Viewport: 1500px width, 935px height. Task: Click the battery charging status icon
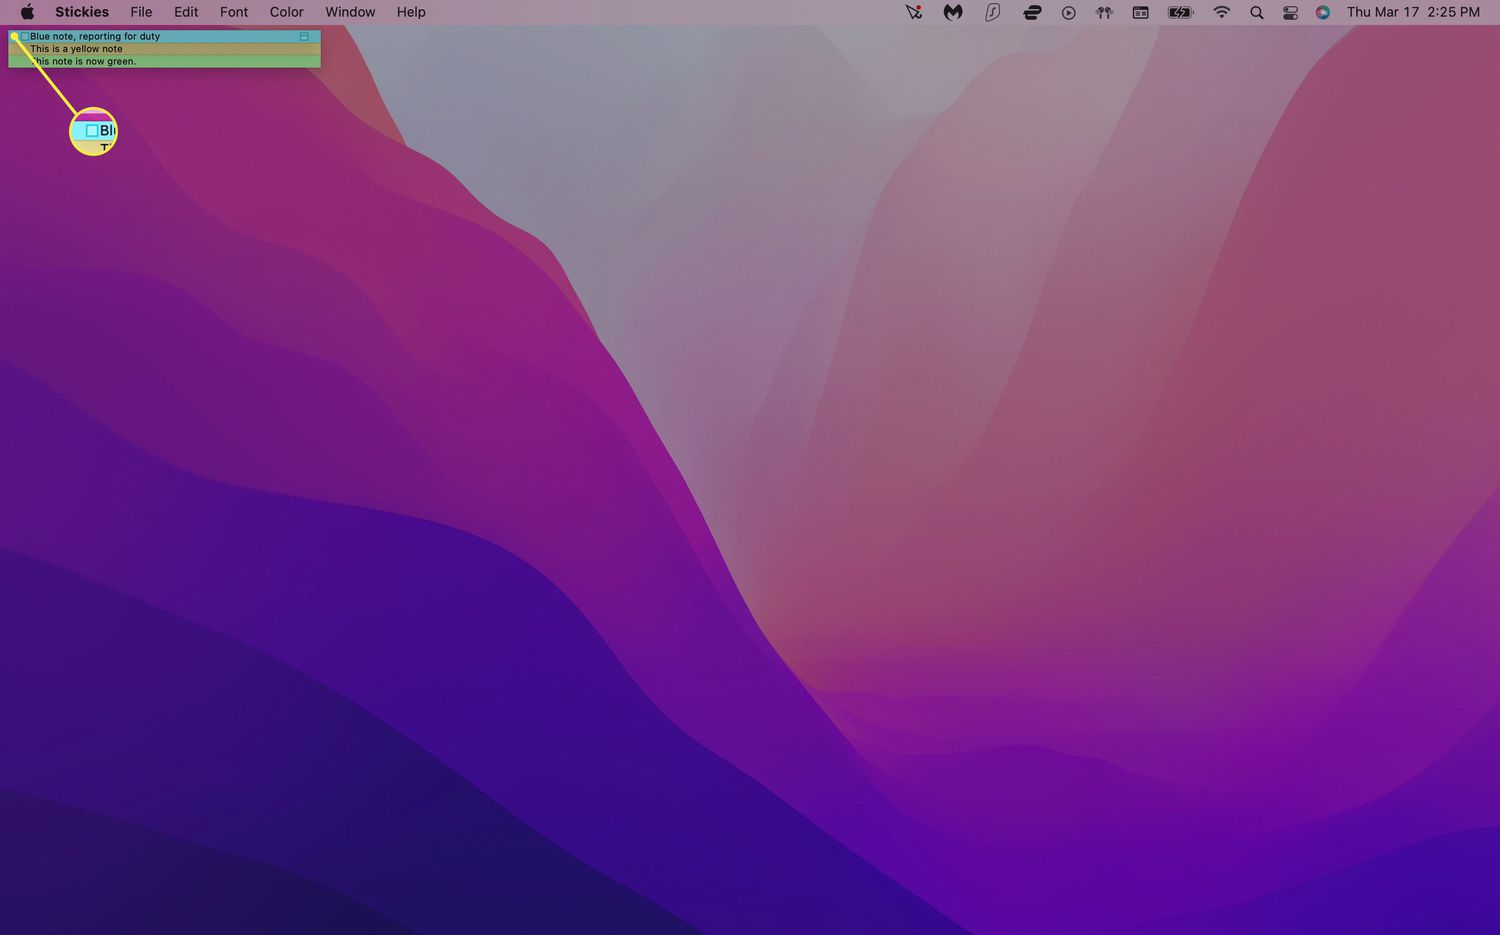(1181, 12)
